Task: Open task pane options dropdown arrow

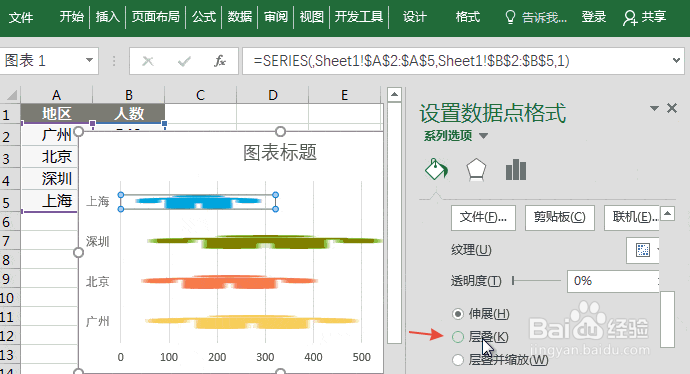Action: 654,108
